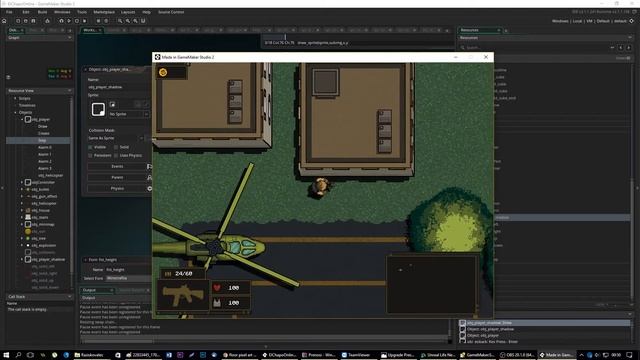Image resolution: width=640 pixels, height=360 pixels.
Task: Open the File menu
Action: [x=9, y=12]
